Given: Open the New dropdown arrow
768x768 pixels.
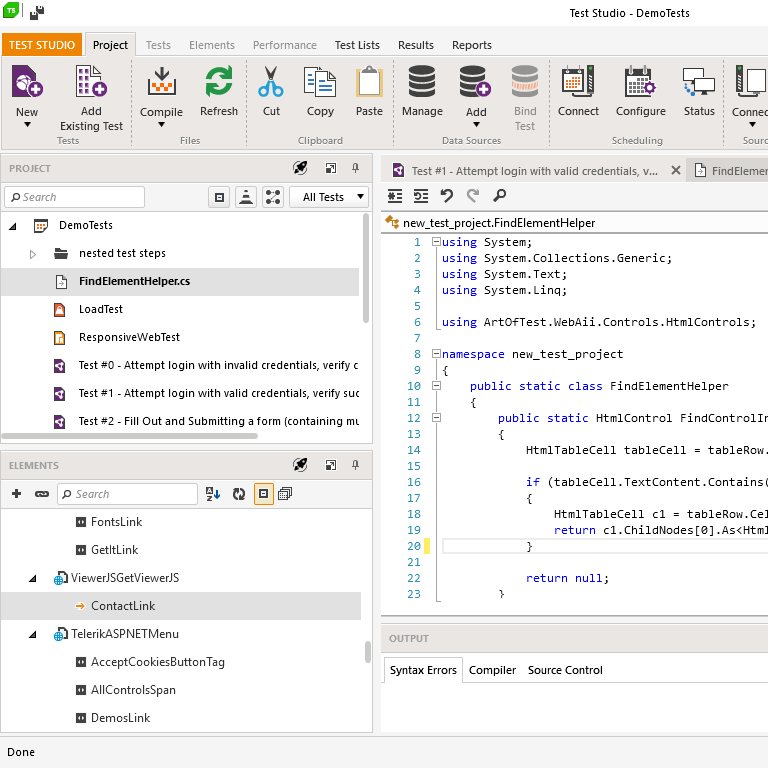Looking at the screenshot, I should point(27,125).
